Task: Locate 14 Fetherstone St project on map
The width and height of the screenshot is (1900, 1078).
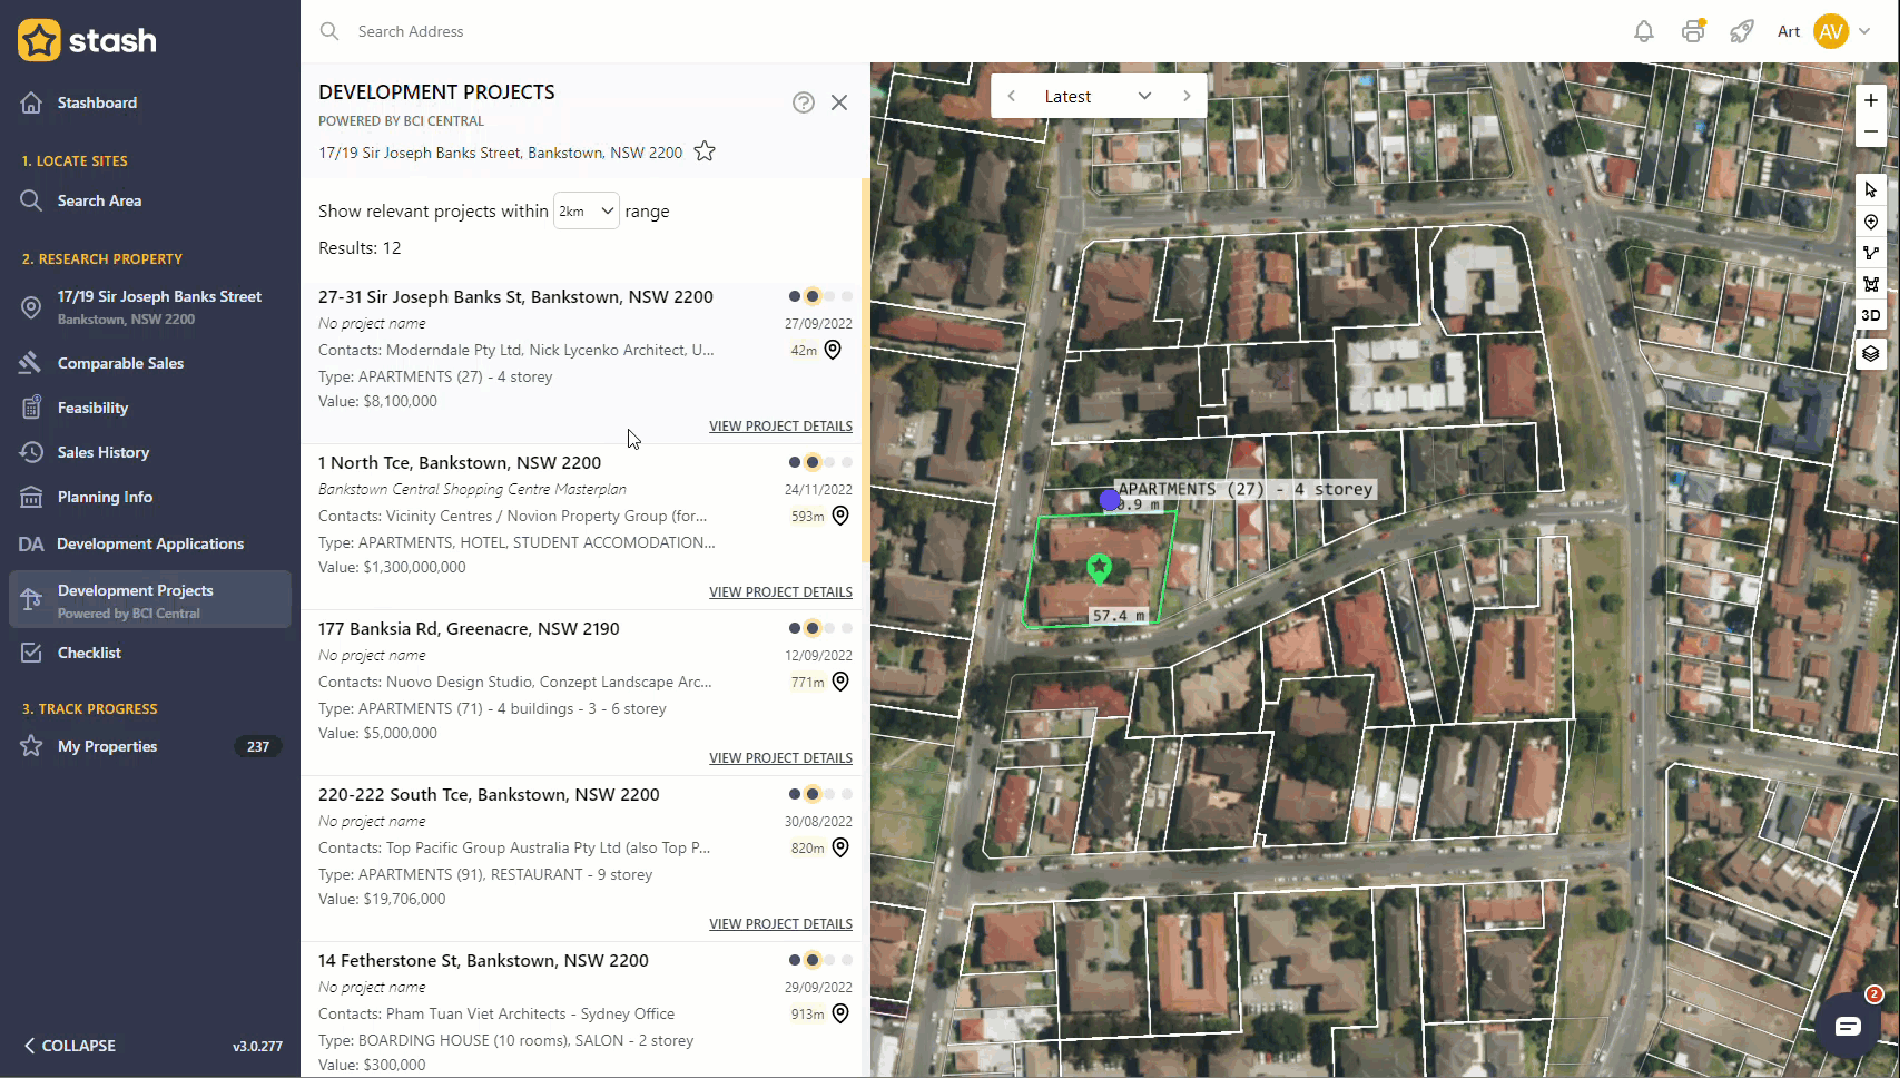Action: pos(841,1014)
